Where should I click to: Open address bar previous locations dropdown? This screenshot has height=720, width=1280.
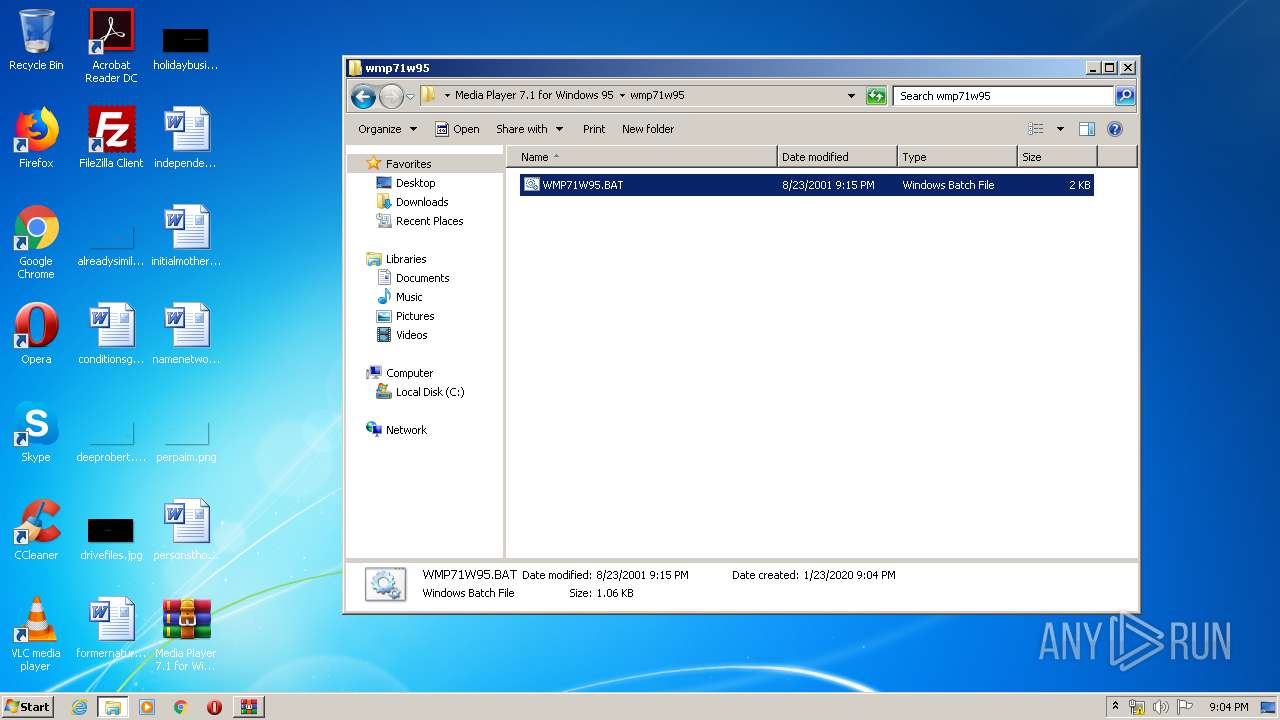point(851,96)
